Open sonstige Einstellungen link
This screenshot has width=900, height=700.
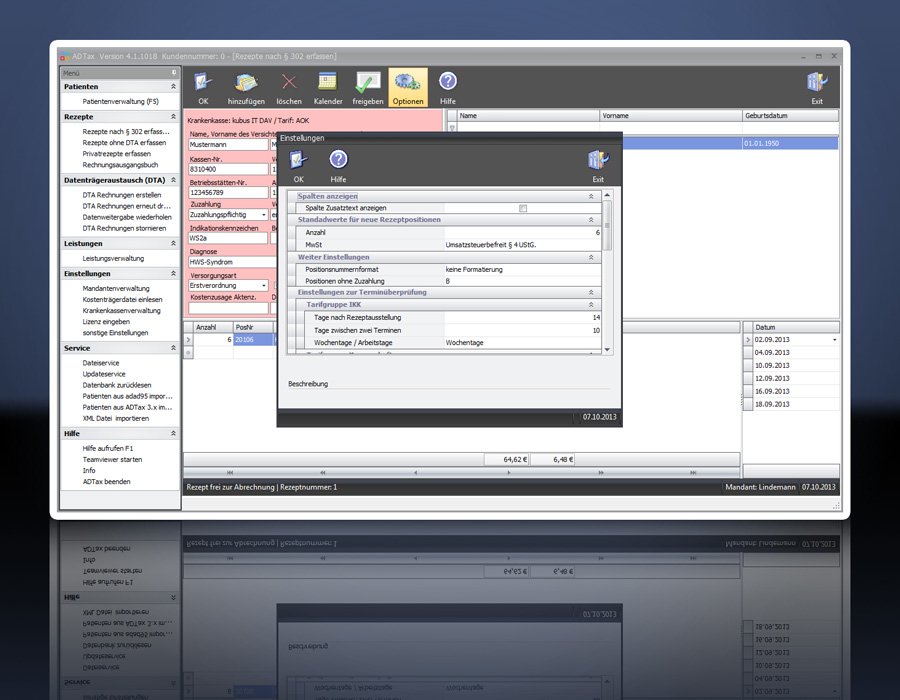[x=115, y=333]
